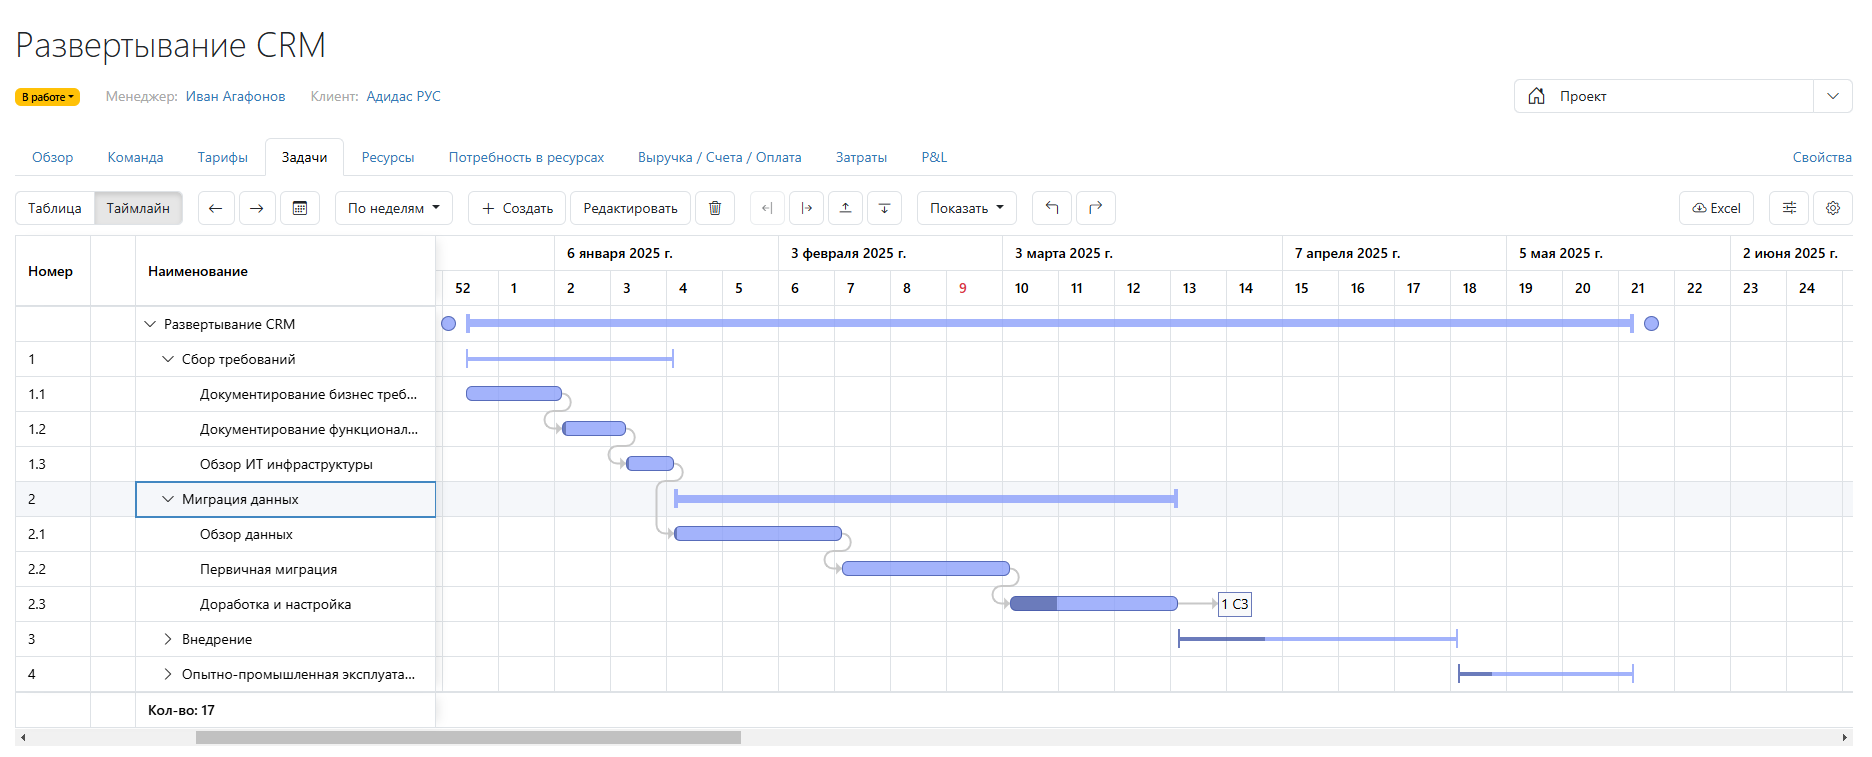Click the Первичная миграция Gantt bar
1872x757 pixels.
pos(926,569)
